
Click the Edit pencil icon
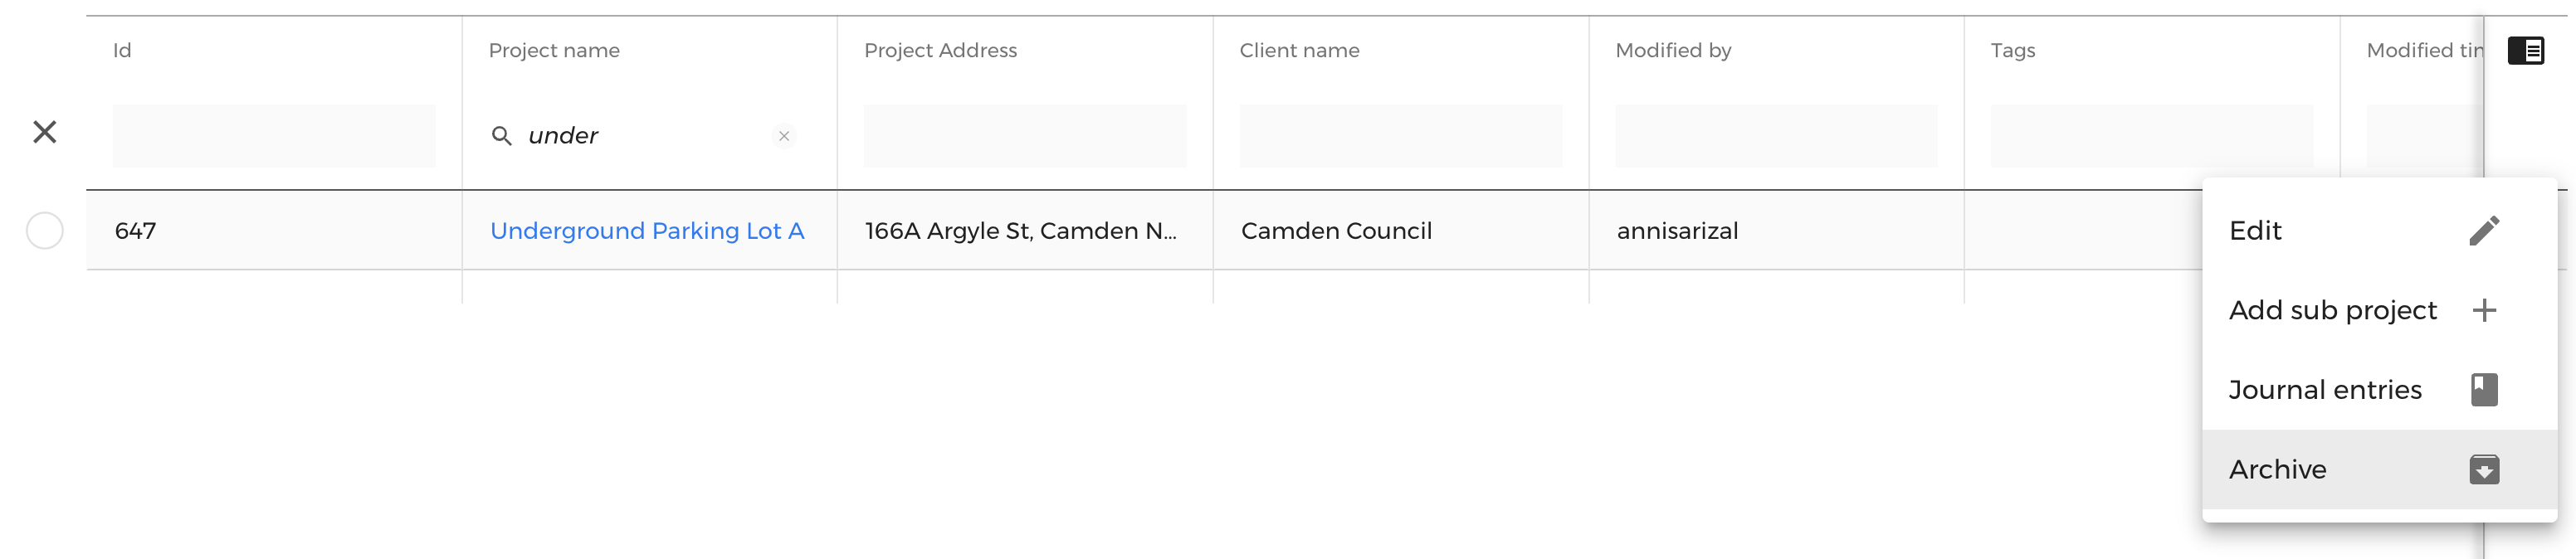[x=2487, y=230]
